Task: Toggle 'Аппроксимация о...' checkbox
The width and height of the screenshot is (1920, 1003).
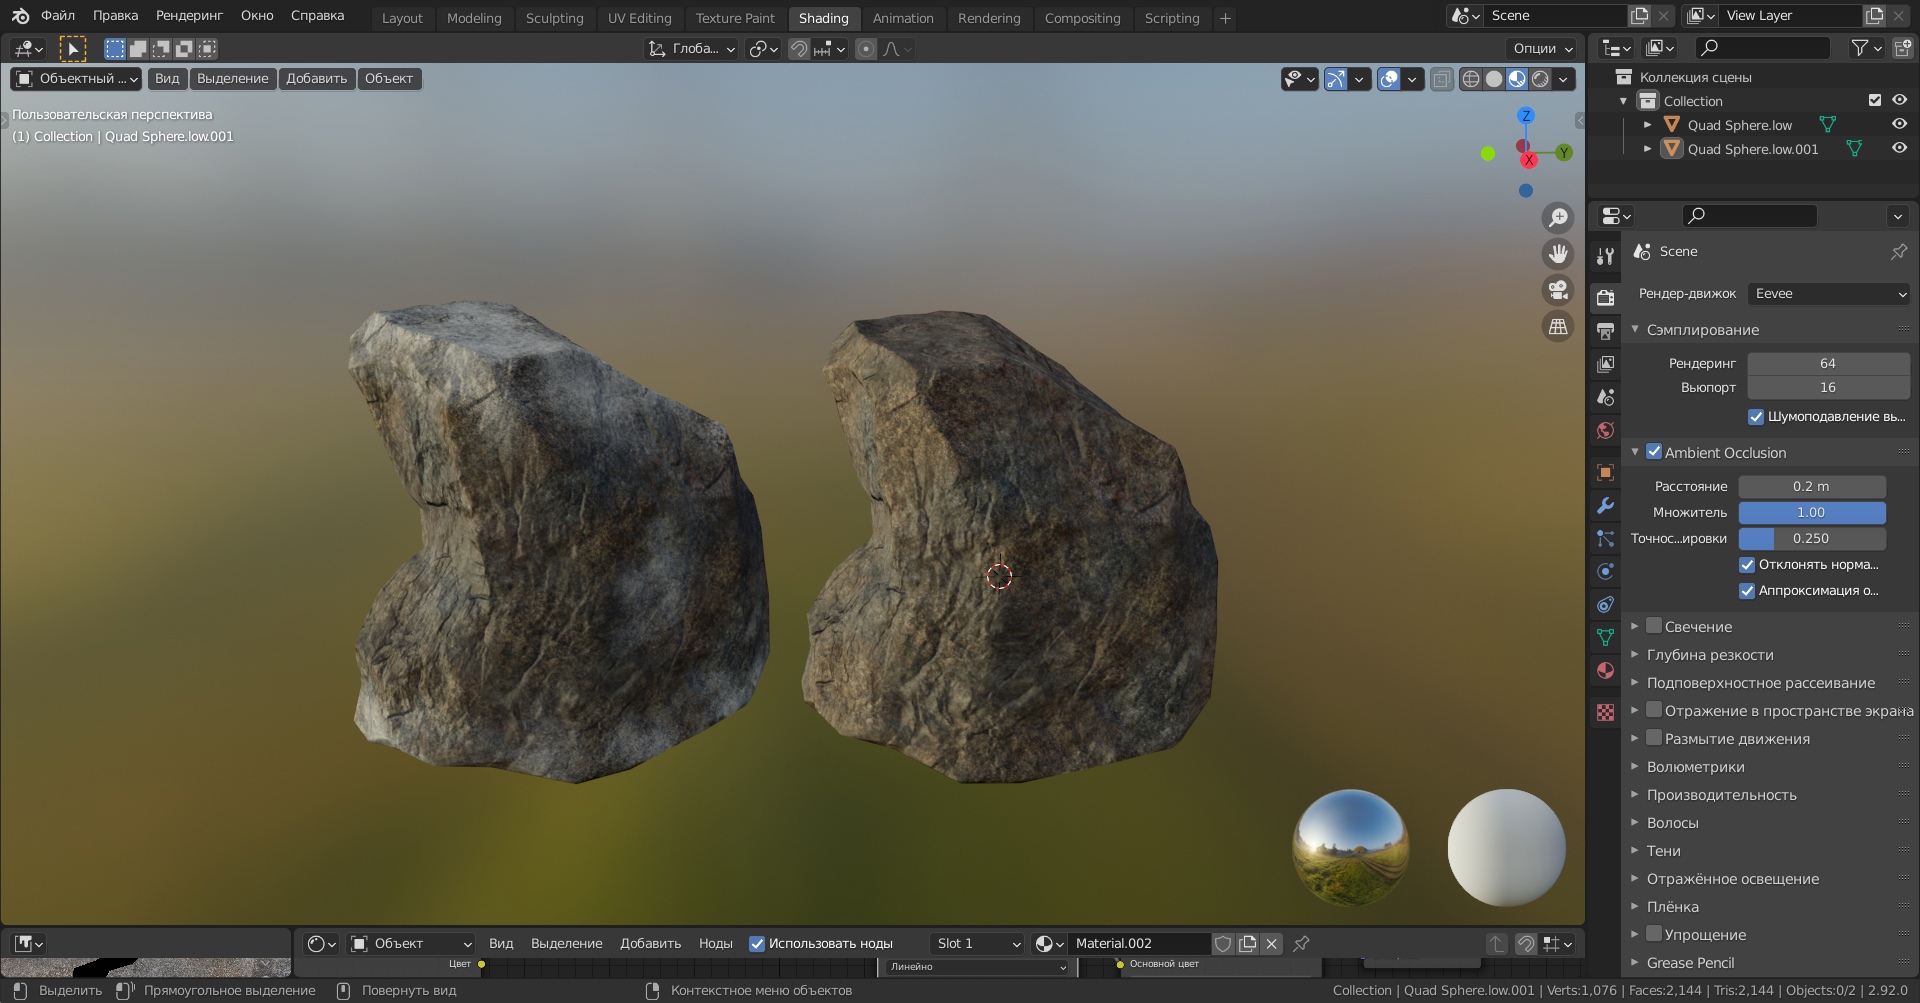Action: click(1747, 590)
